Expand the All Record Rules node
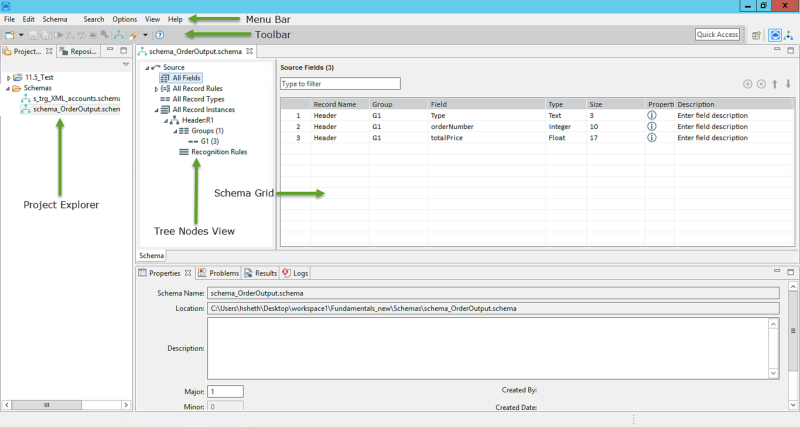 [x=156, y=89]
